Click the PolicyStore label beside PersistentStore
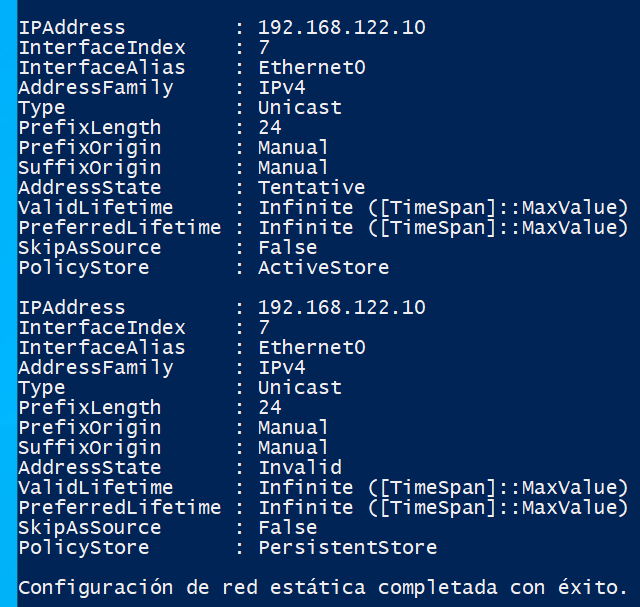 click(x=83, y=548)
